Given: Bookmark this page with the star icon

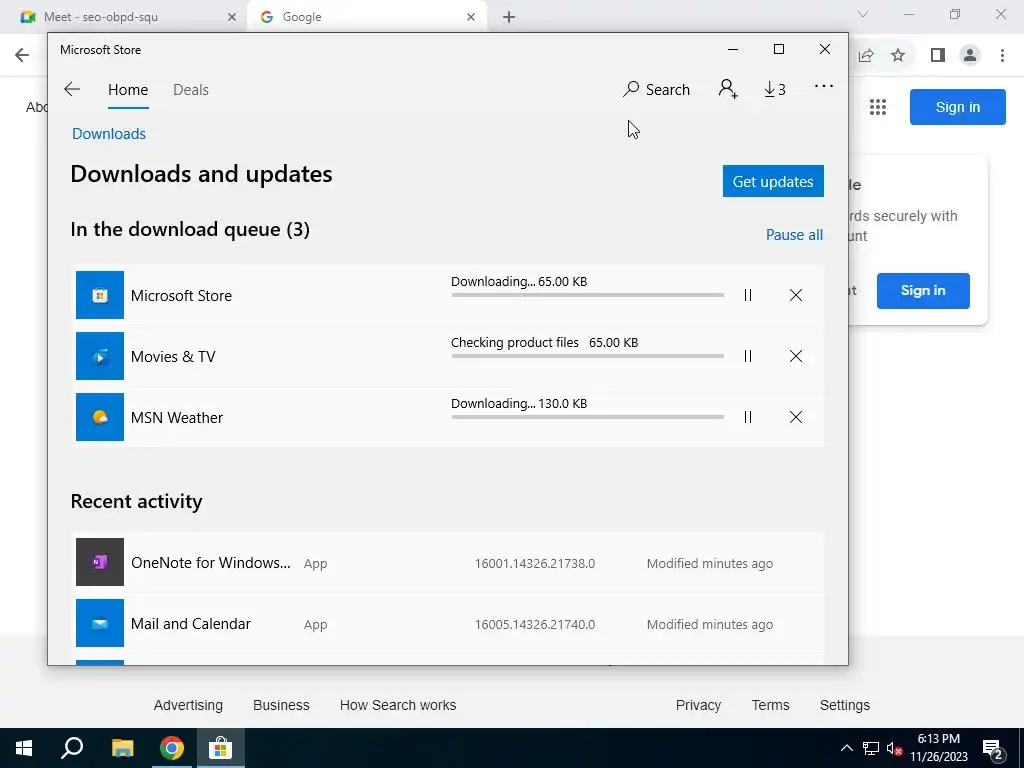Looking at the screenshot, I should (x=899, y=55).
